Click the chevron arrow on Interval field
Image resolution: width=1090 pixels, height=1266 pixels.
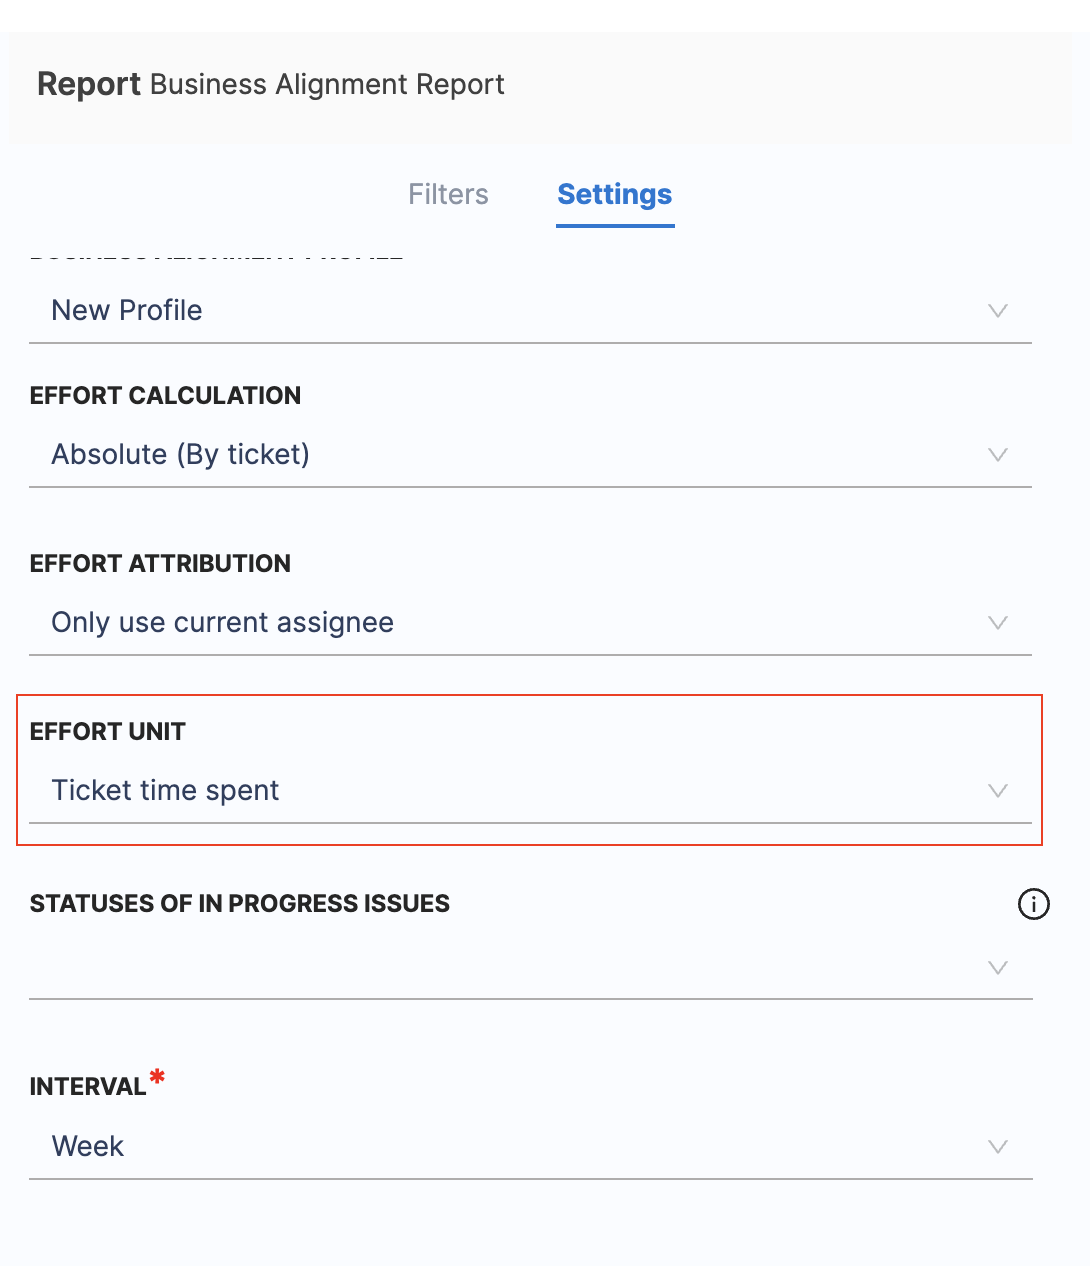(997, 1147)
